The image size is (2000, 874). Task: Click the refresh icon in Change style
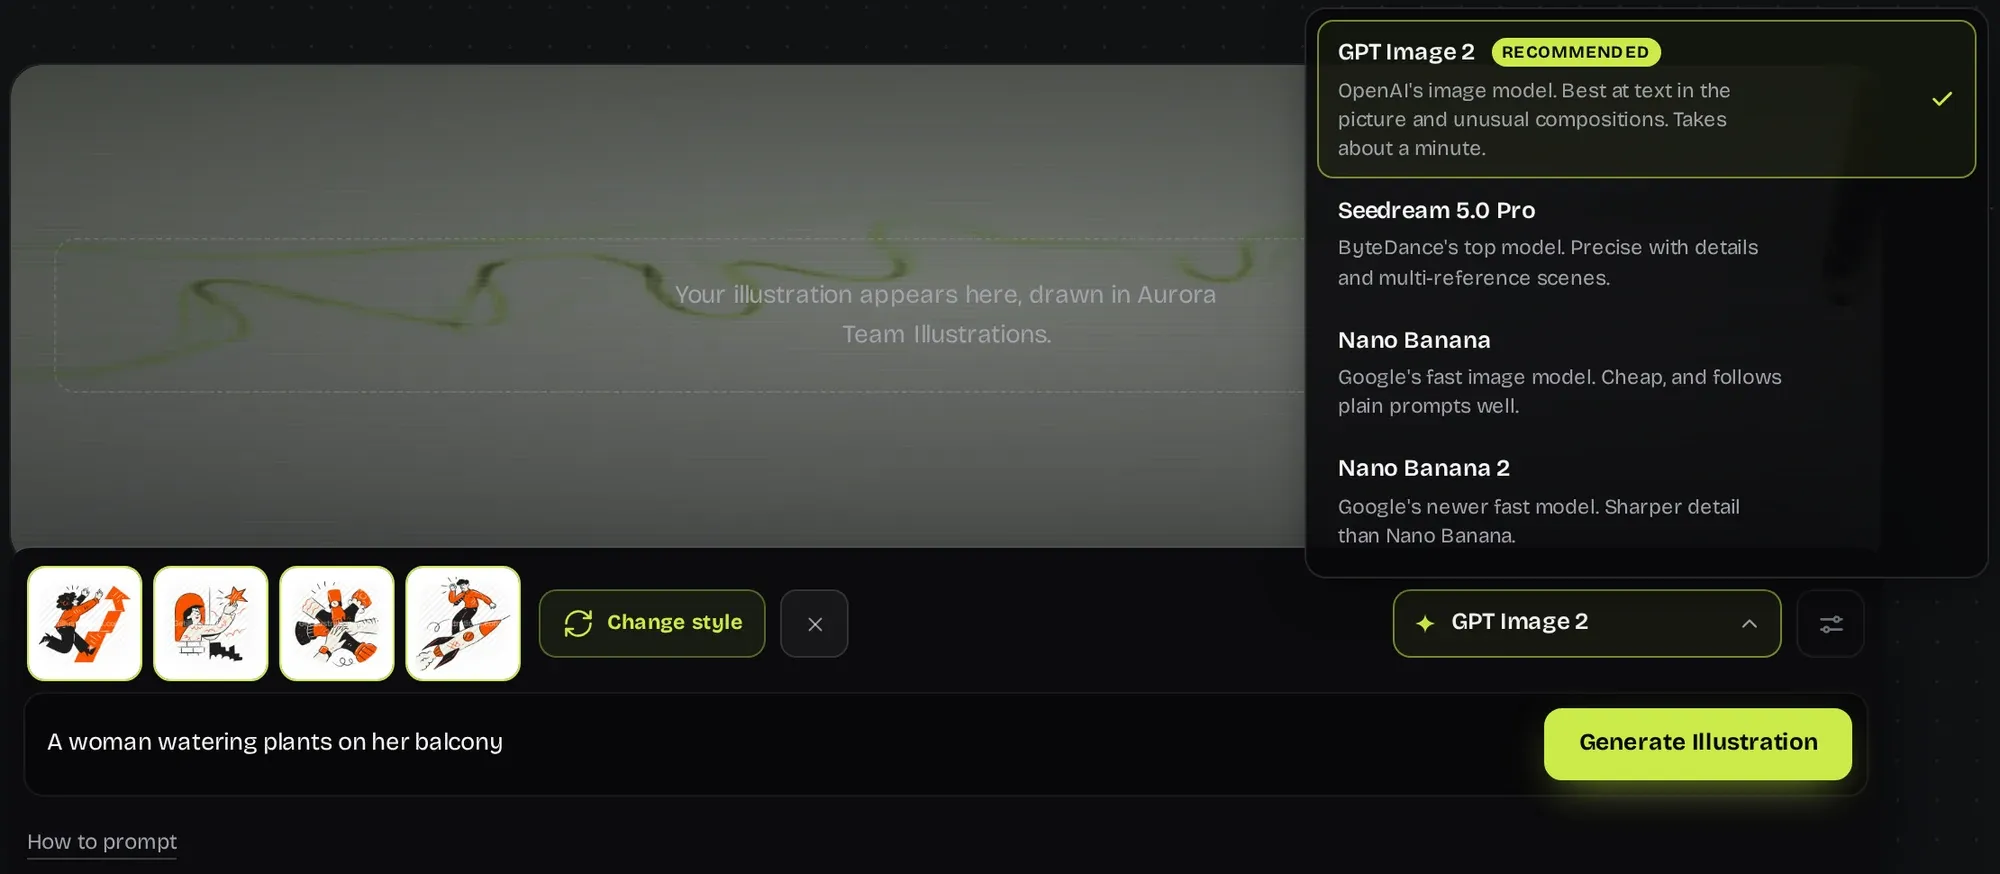[578, 623]
